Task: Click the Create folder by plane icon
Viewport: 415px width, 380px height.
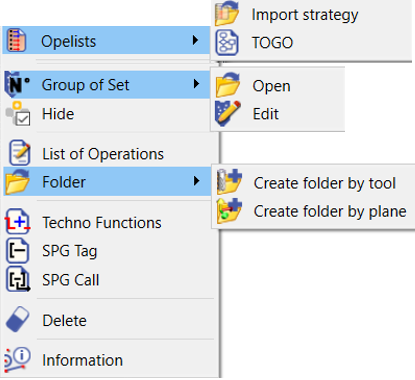Action: (x=229, y=211)
